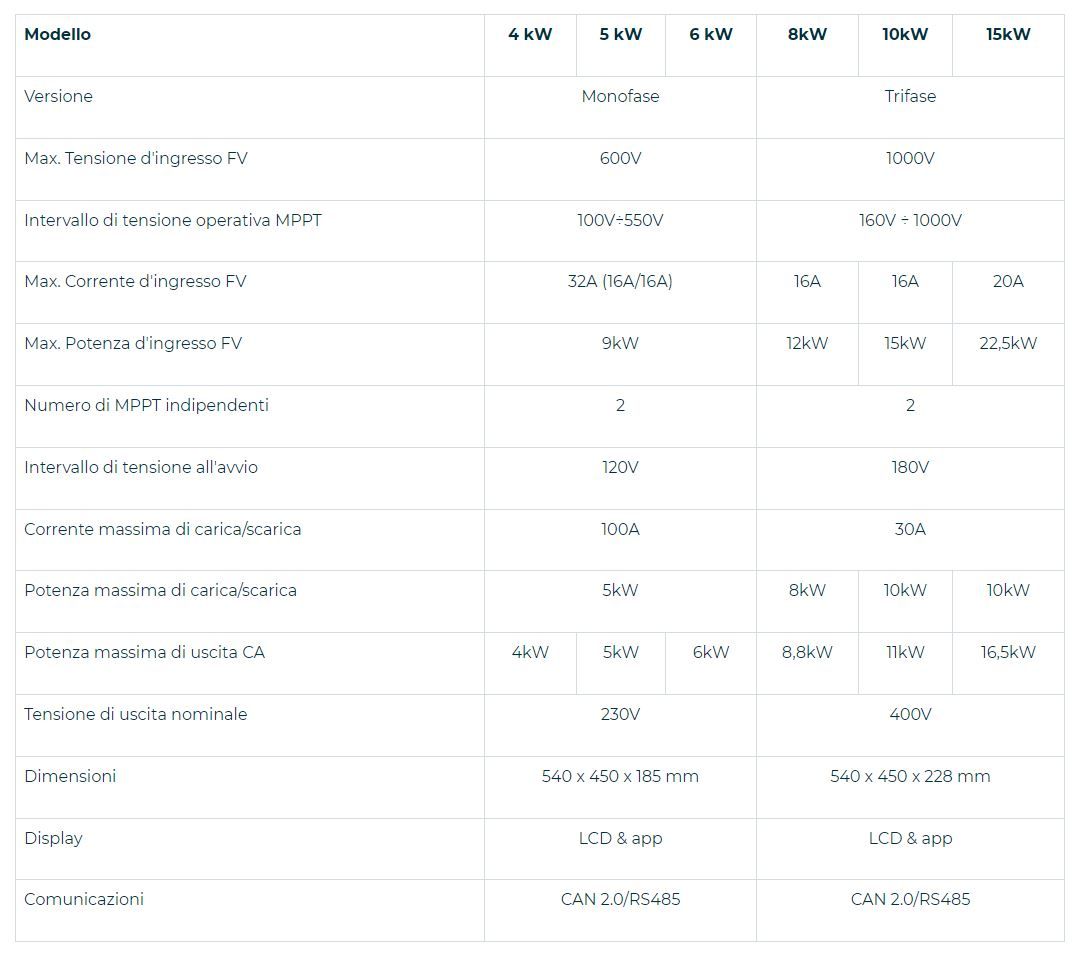Click the '100A' charge current cell

point(620,529)
